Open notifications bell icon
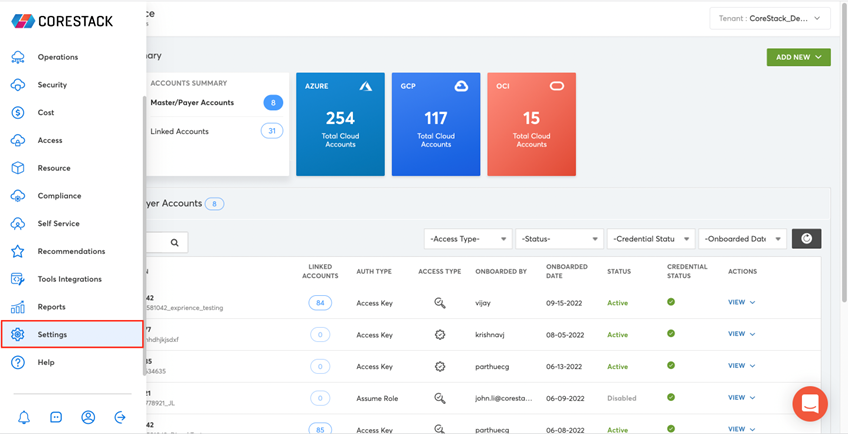The height and width of the screenshot is (434, 848). pyautogui.click(x=24, y=417)
